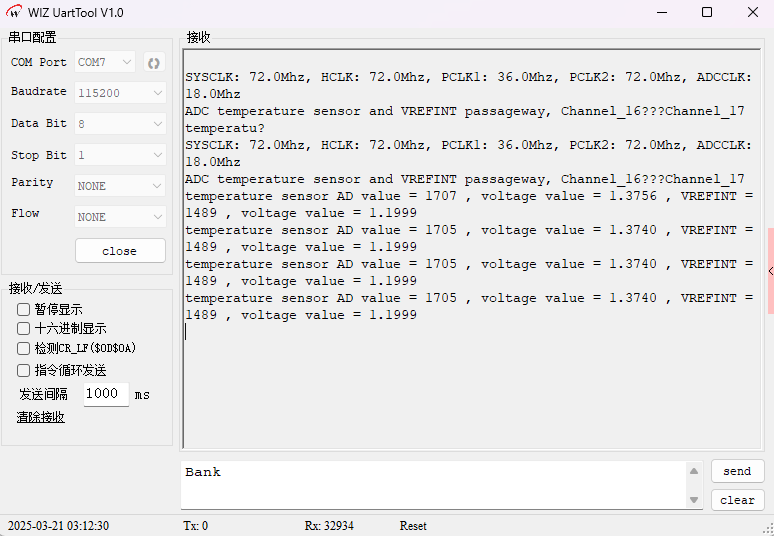Minimize the WIZ UartTool window
Image resolution: width=774 pixels, height=536 pixels.
660,12
